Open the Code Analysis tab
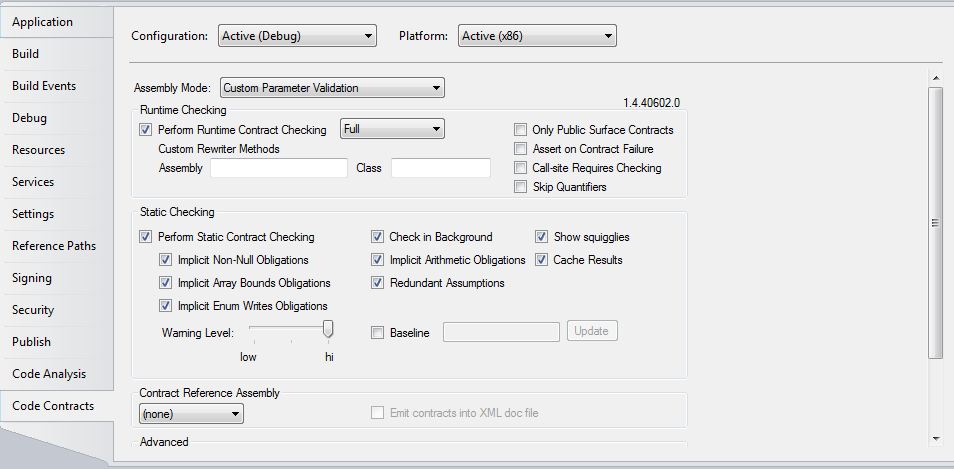Screen dimensions: 954x469 point(49,374)
